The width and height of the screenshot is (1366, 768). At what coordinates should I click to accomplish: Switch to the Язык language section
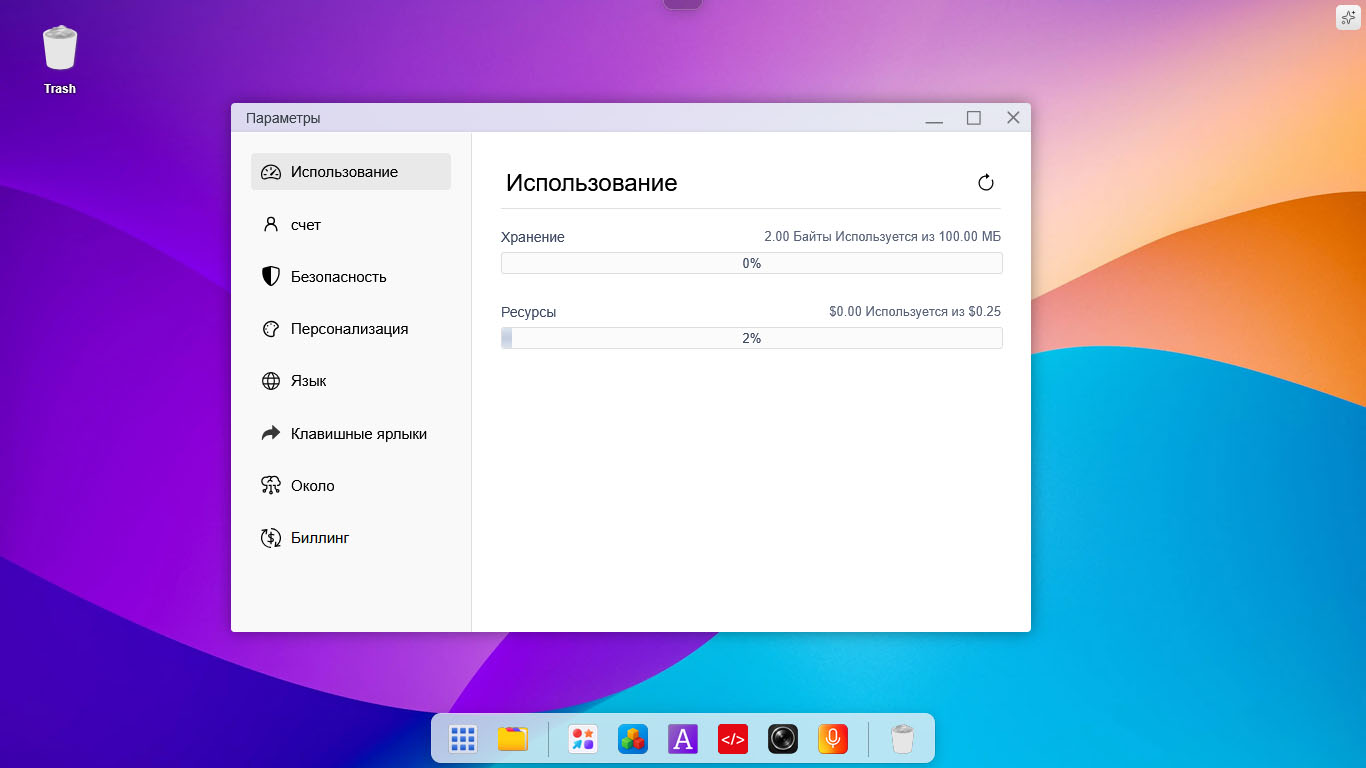coord(351,381)
